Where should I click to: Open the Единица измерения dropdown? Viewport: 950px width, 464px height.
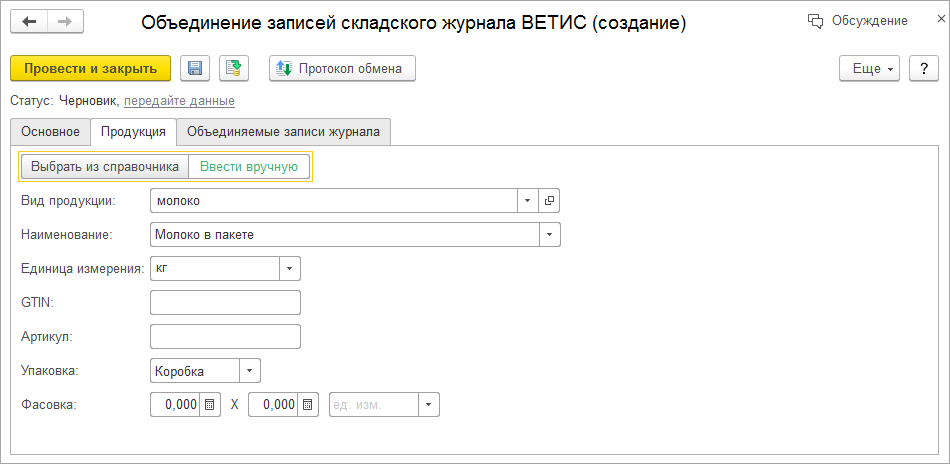pyautogui.click(x=289, y=269)
